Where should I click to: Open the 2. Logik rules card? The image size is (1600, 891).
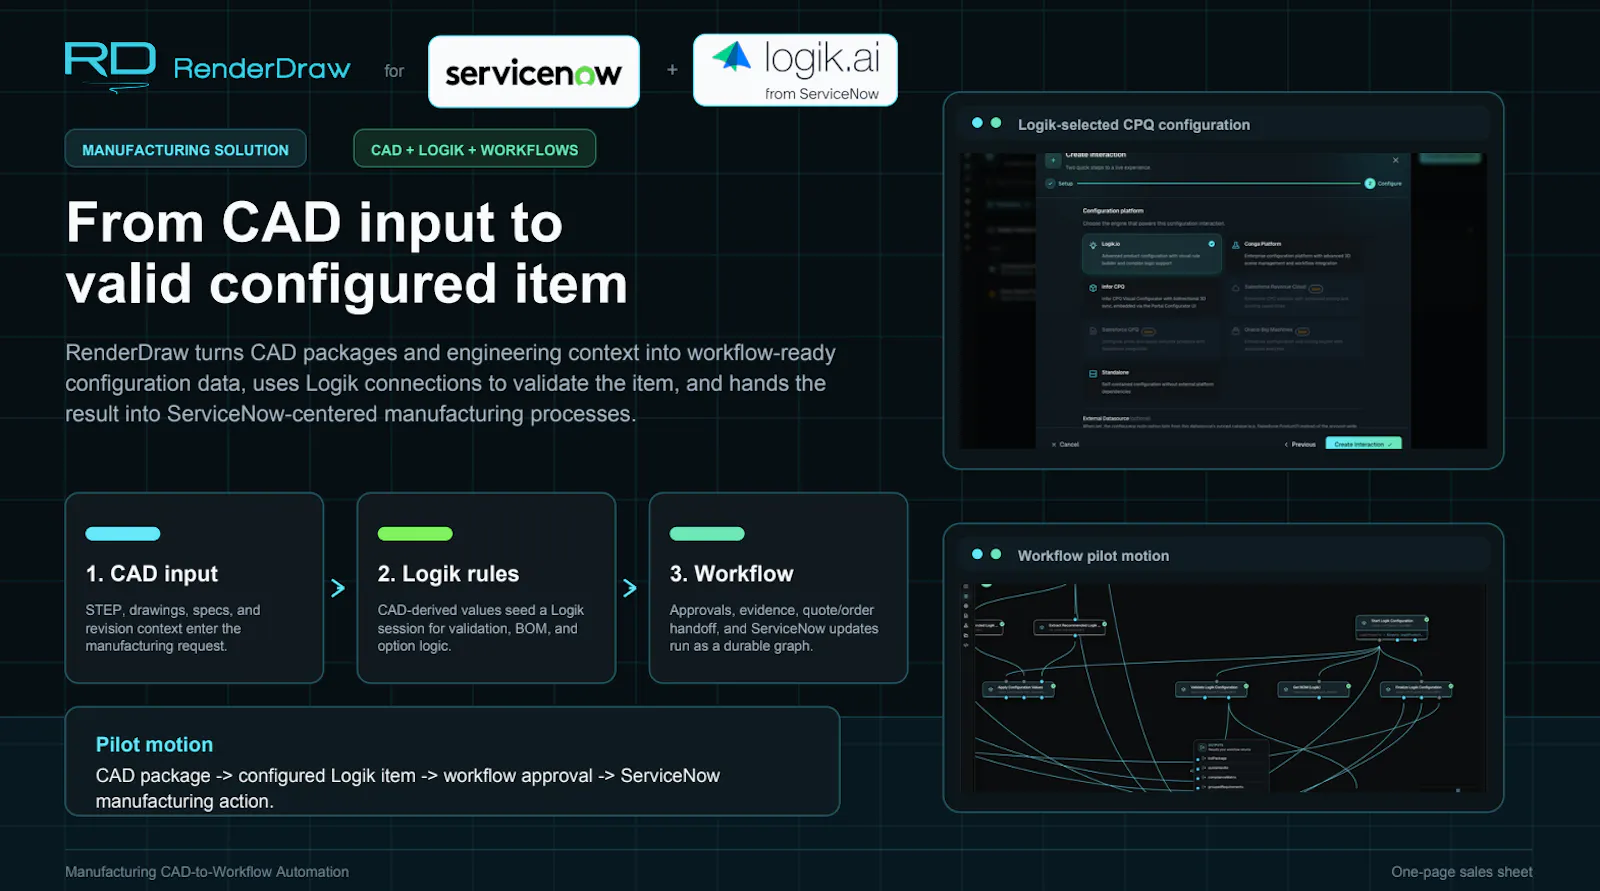[x=486, y=588]
